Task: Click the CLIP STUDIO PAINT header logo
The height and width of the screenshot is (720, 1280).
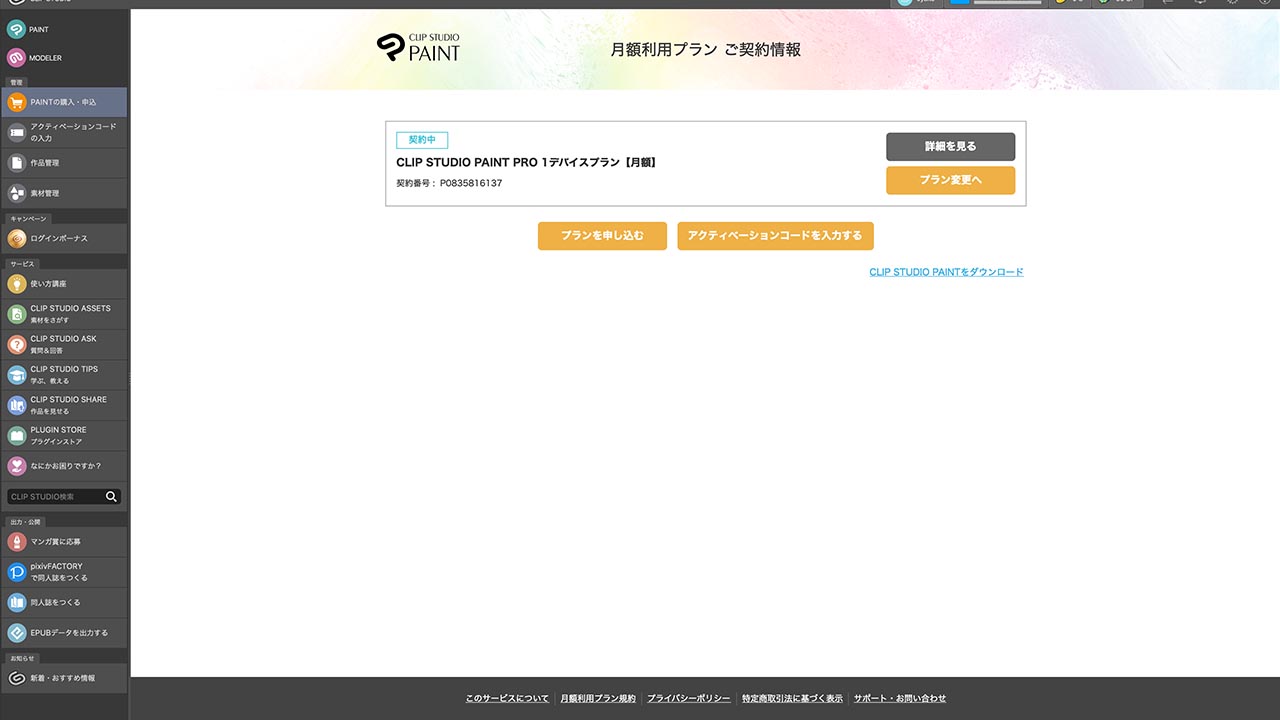Action: pyautogui.click(x=418, y=47)
